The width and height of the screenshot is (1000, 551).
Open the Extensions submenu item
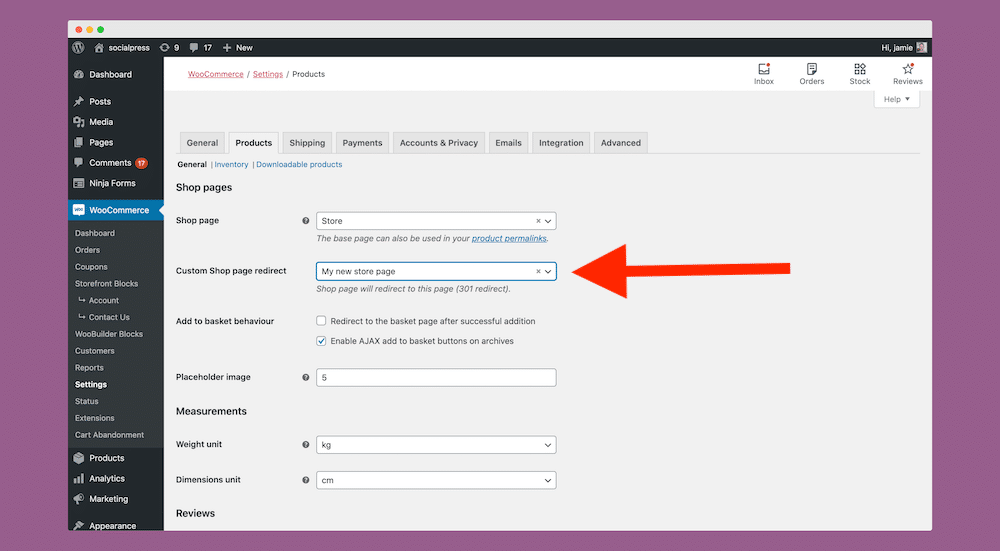[x=95, y=418]
